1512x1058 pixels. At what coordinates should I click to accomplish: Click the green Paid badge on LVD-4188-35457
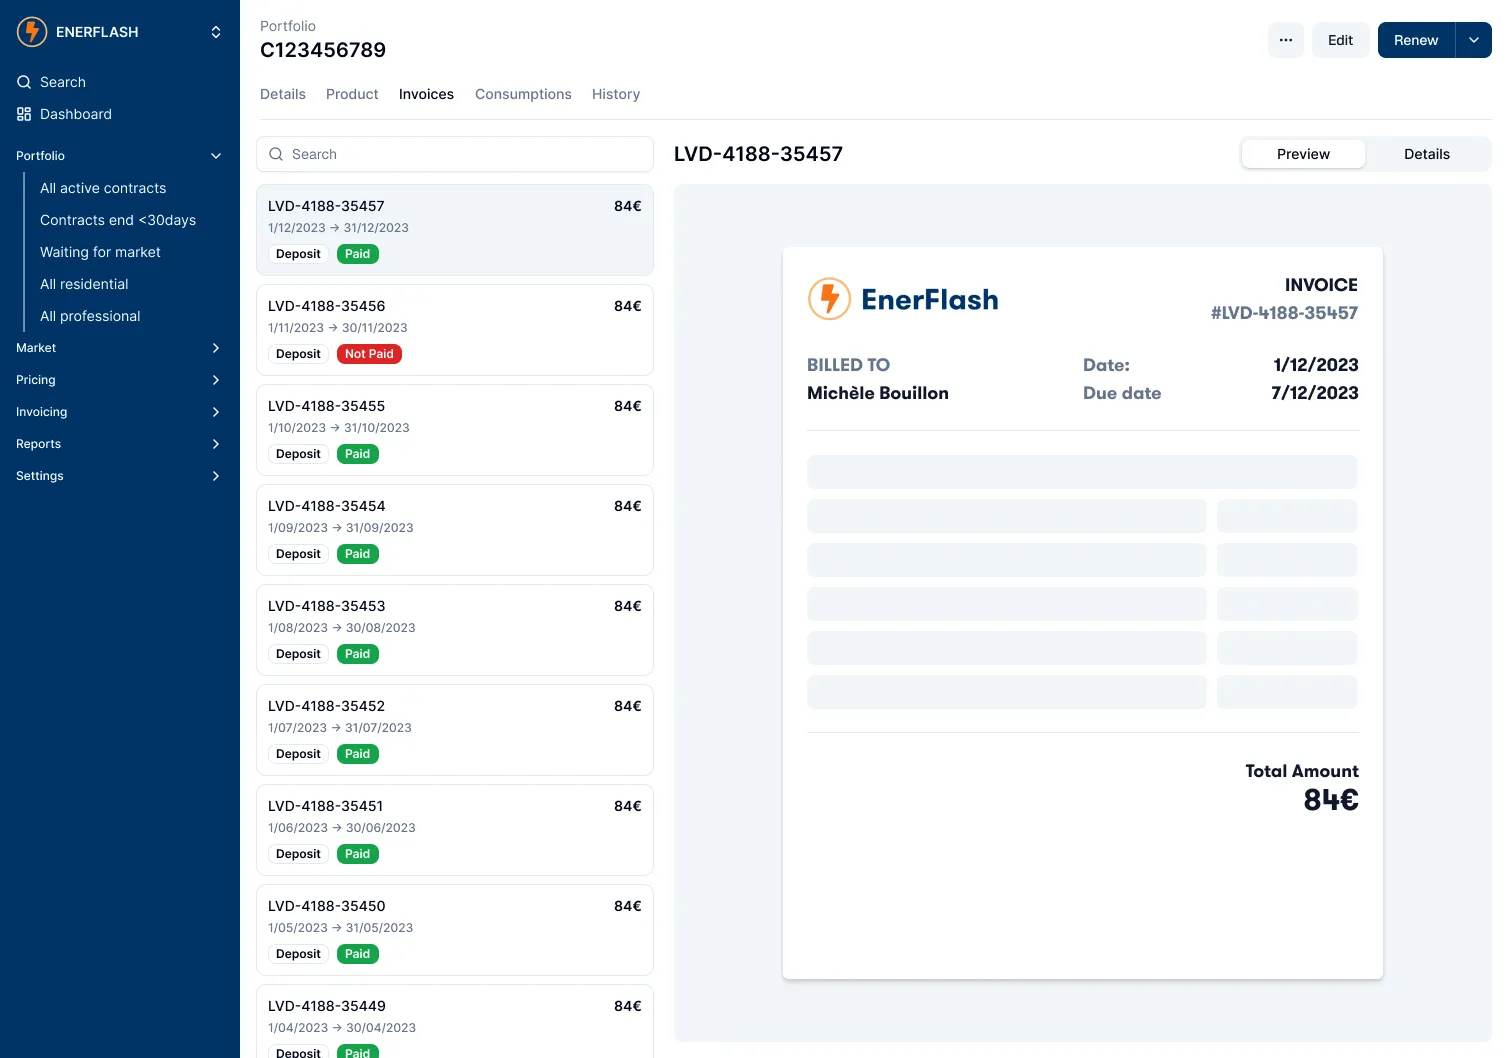(357, 253)
